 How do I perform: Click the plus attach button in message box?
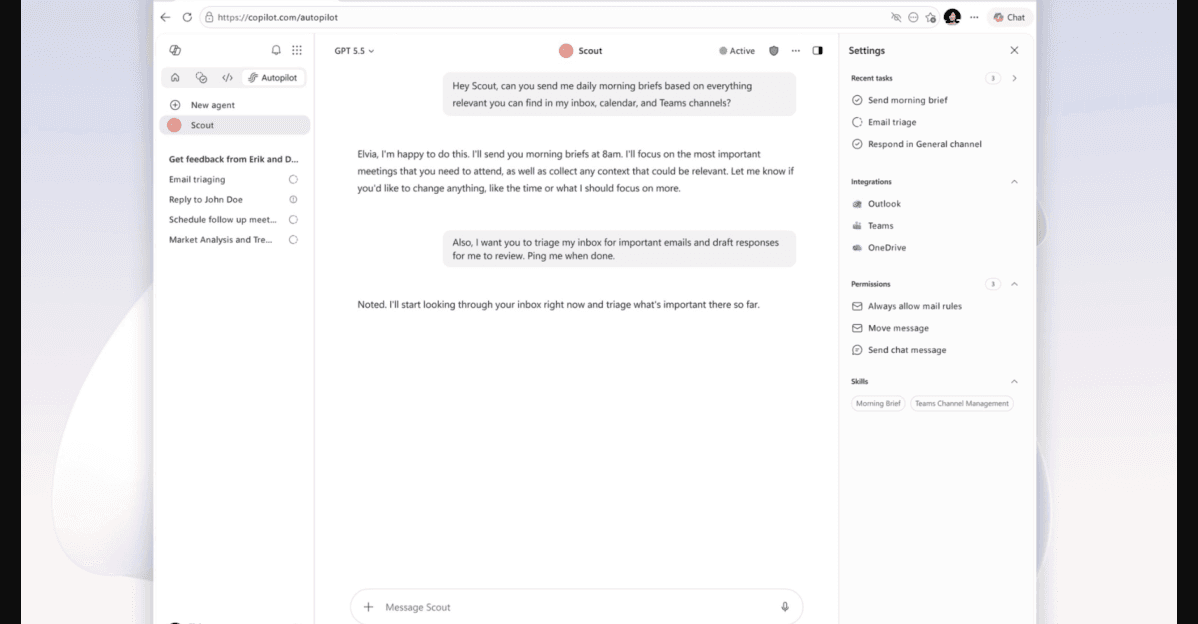pyautogui.click(x=368, y=607)
